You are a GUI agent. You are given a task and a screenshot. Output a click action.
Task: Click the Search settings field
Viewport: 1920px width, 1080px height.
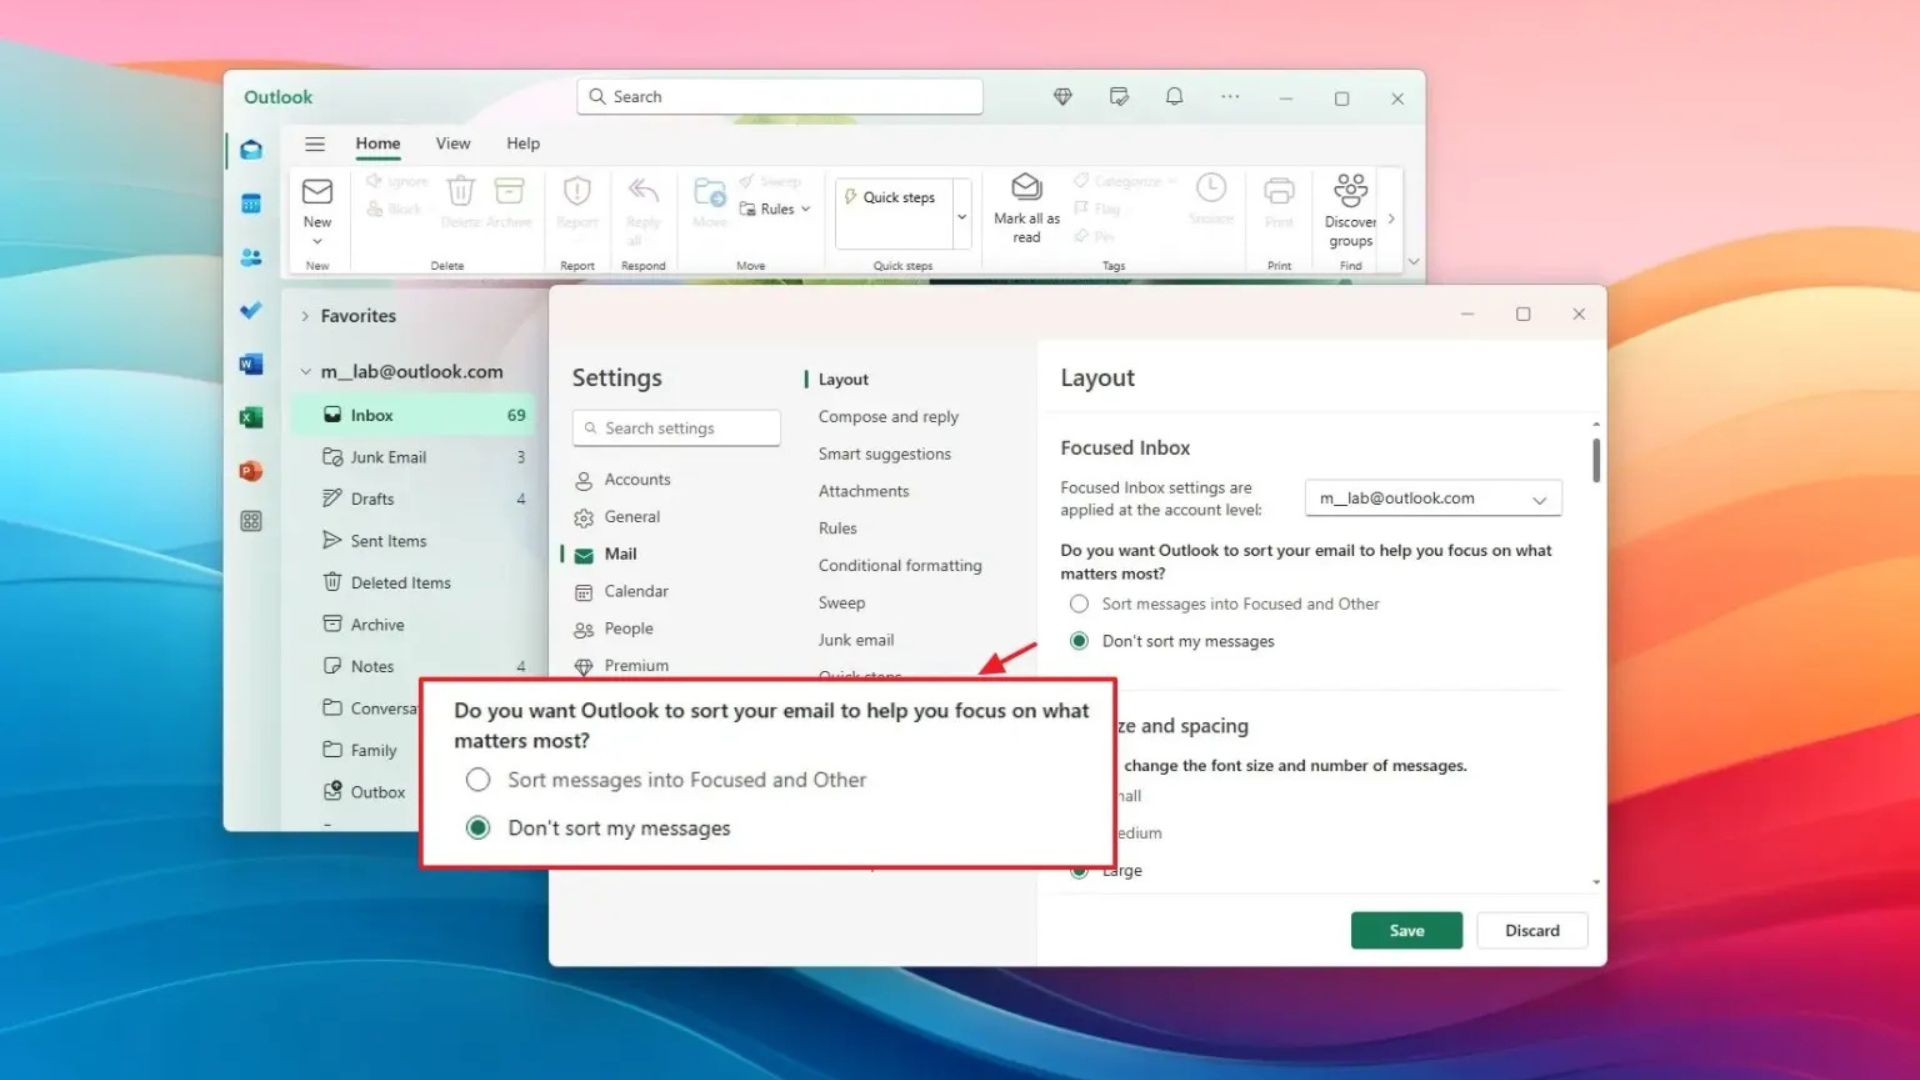point(677,428)
